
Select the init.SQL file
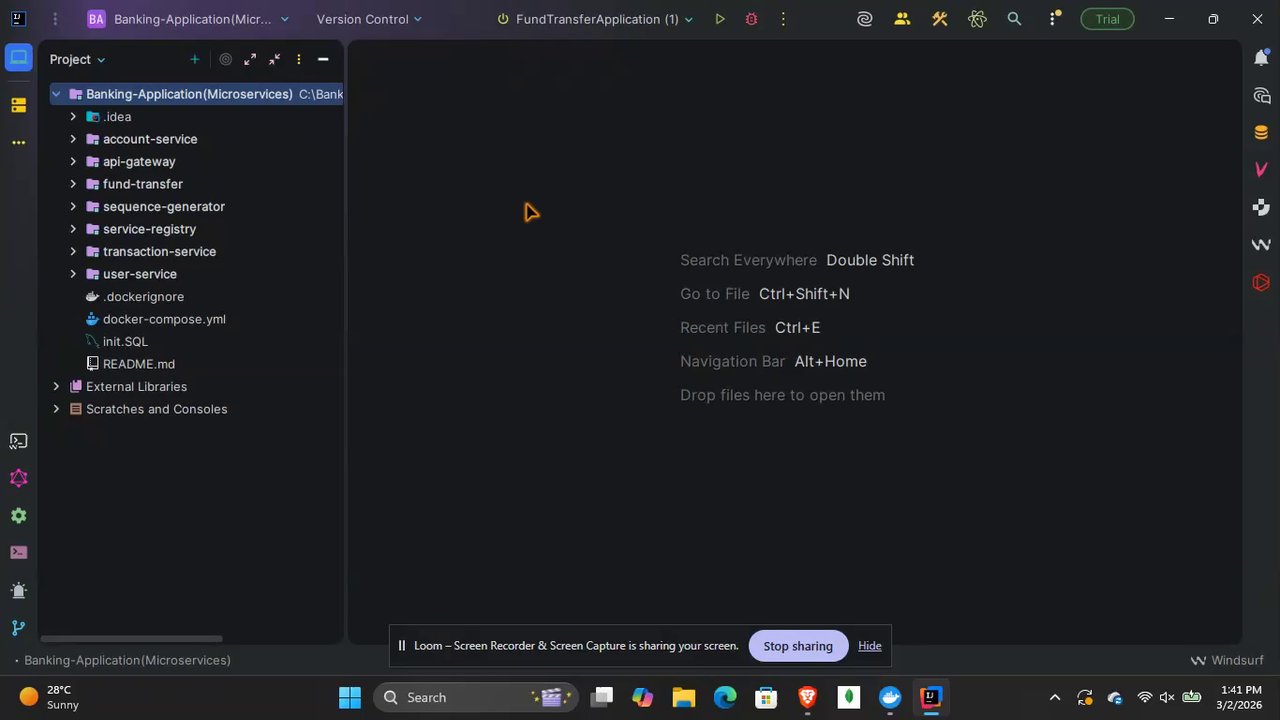125,341
